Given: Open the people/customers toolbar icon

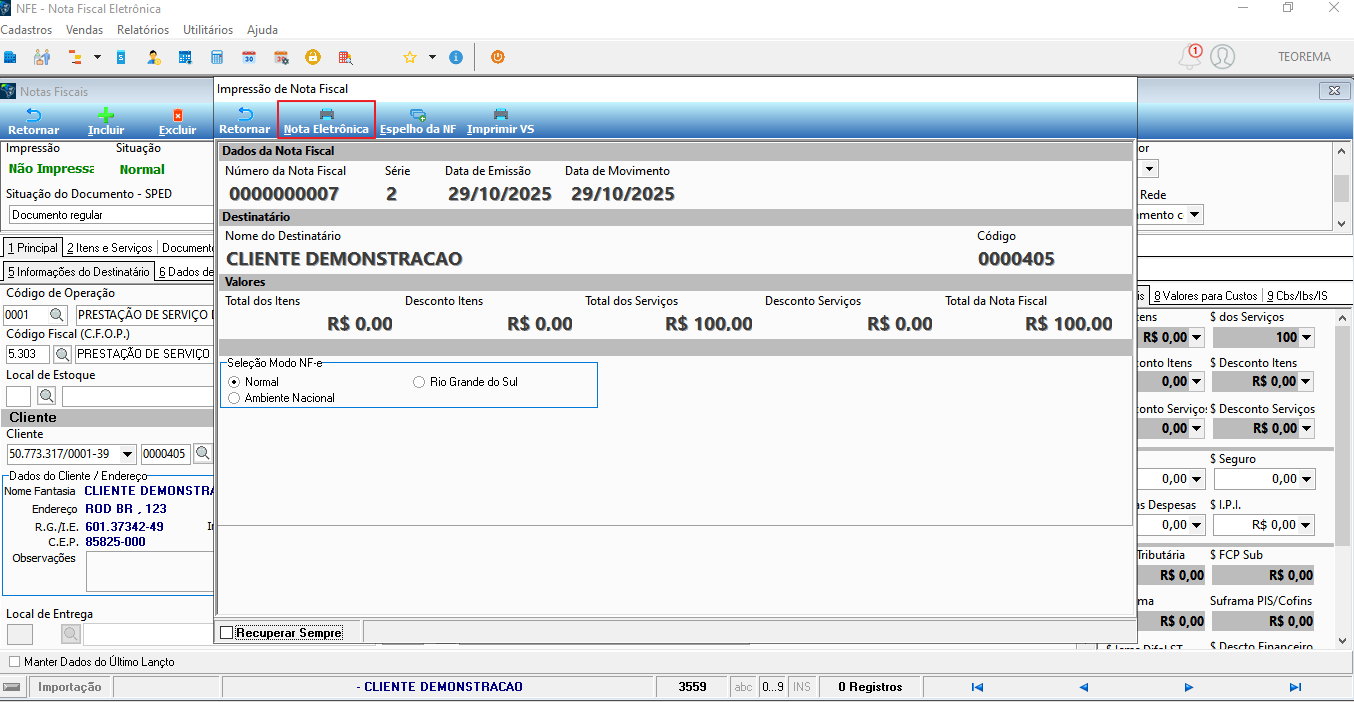Looking at the screenshot, I should (x=42, y=57).
